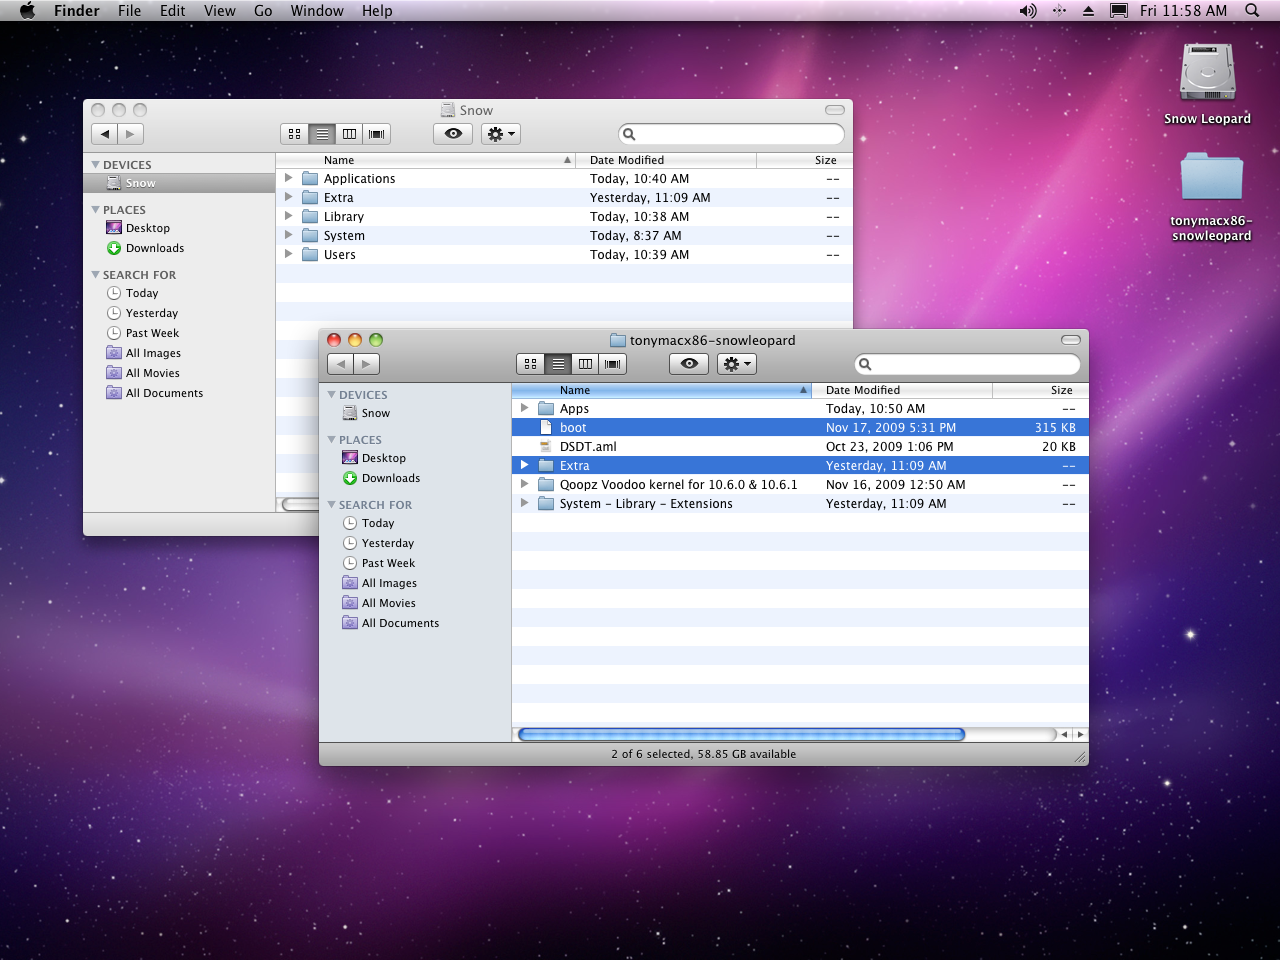Click Quick Look eye in Snow window
Image resolution: width=1280 pixels, height=960 pixels.
[x=453, y=134]
